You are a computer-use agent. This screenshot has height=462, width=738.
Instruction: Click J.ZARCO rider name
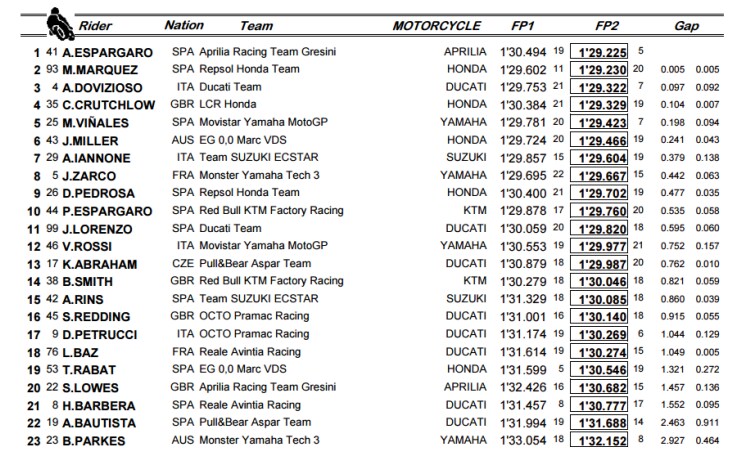(89, 176)
